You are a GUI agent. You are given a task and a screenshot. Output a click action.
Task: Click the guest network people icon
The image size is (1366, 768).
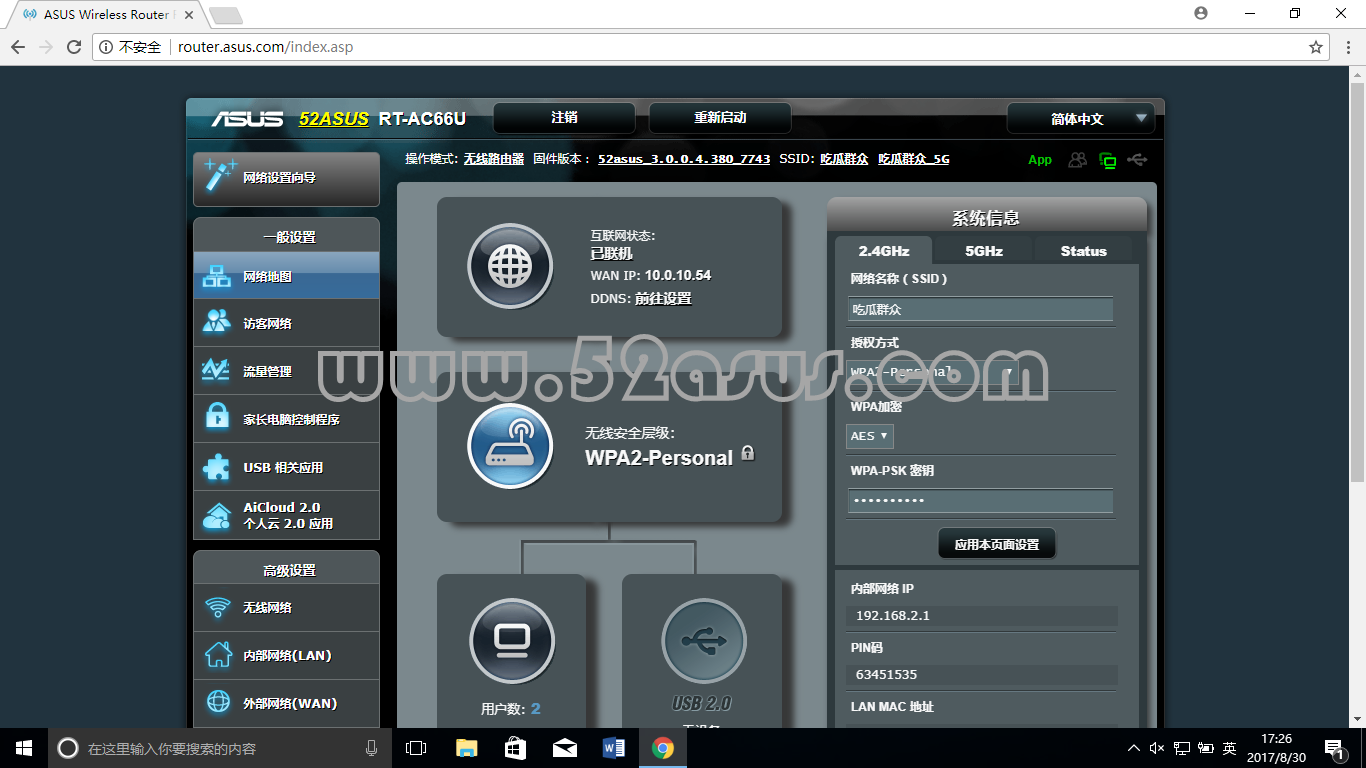click(x=217, y=322)
